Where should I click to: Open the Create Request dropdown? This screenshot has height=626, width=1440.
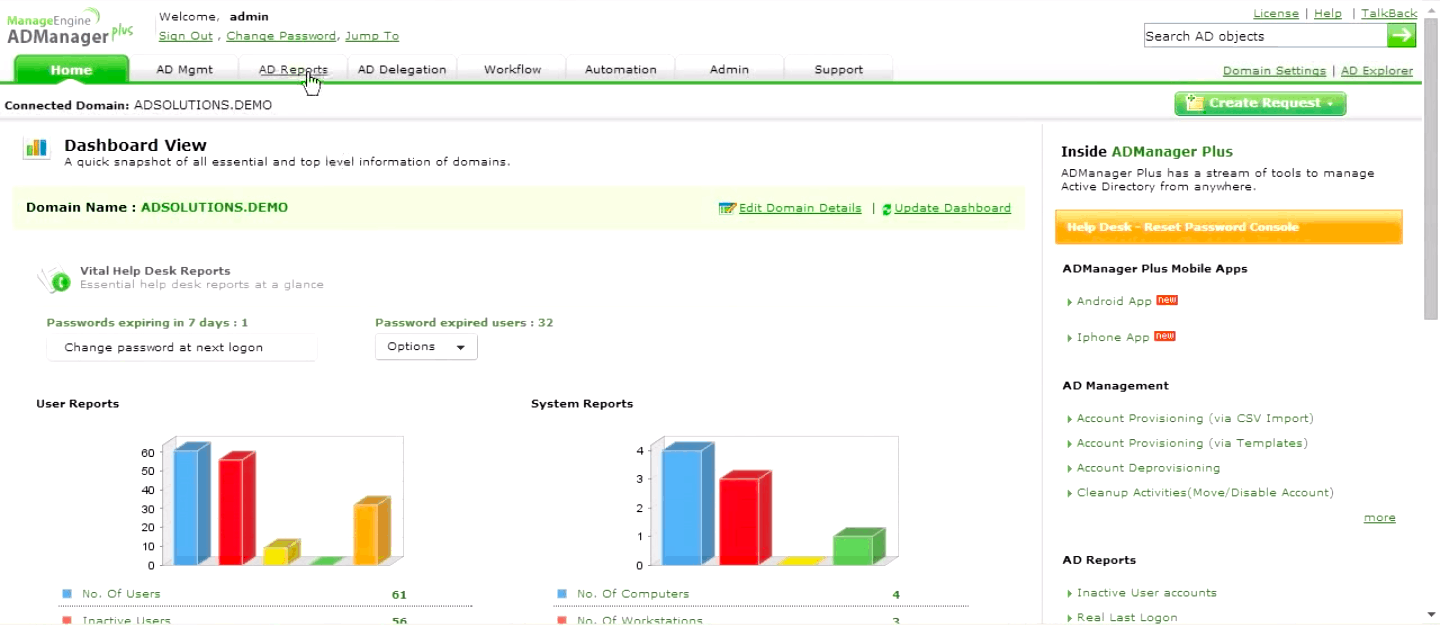(1260, 103)
